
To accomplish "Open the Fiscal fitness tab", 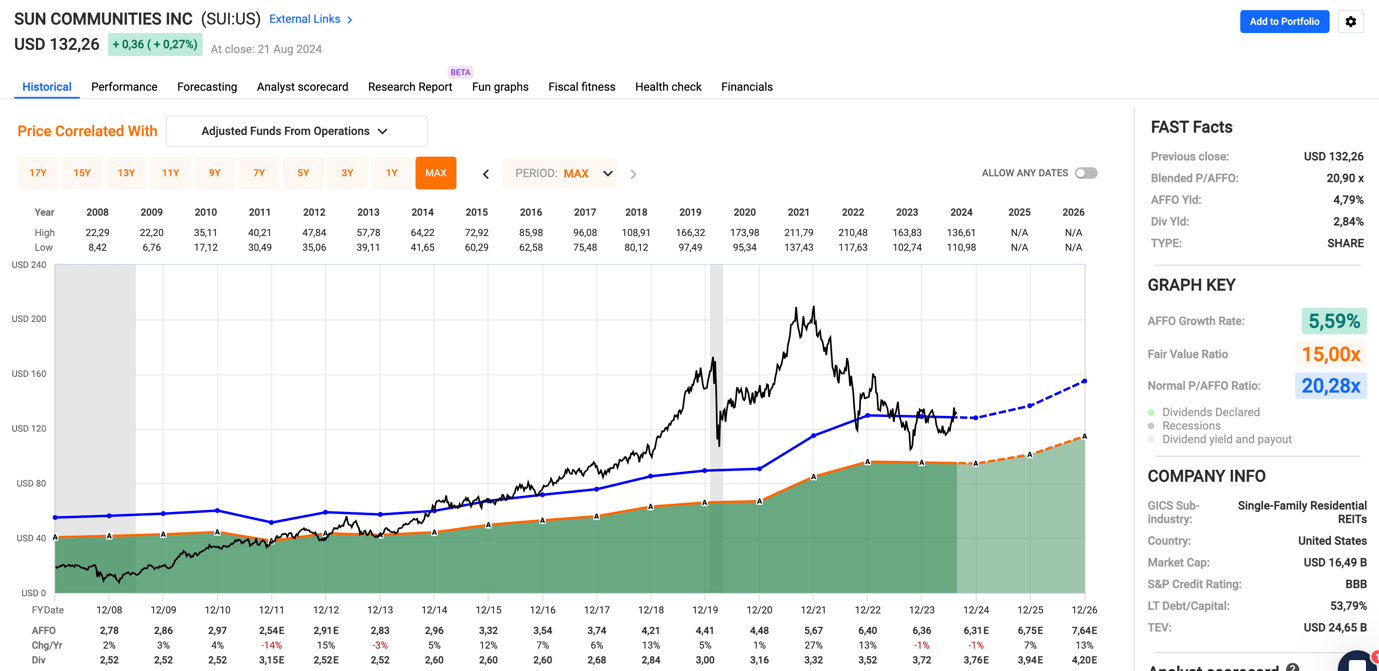I will pos(581,87).
